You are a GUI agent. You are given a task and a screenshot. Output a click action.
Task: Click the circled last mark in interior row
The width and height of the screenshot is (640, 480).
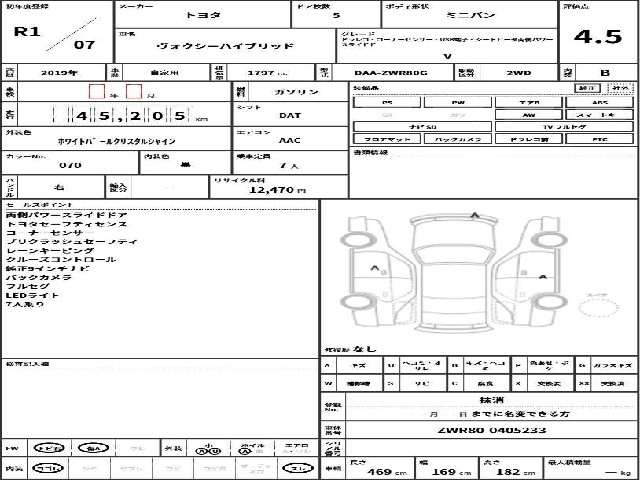298,468
